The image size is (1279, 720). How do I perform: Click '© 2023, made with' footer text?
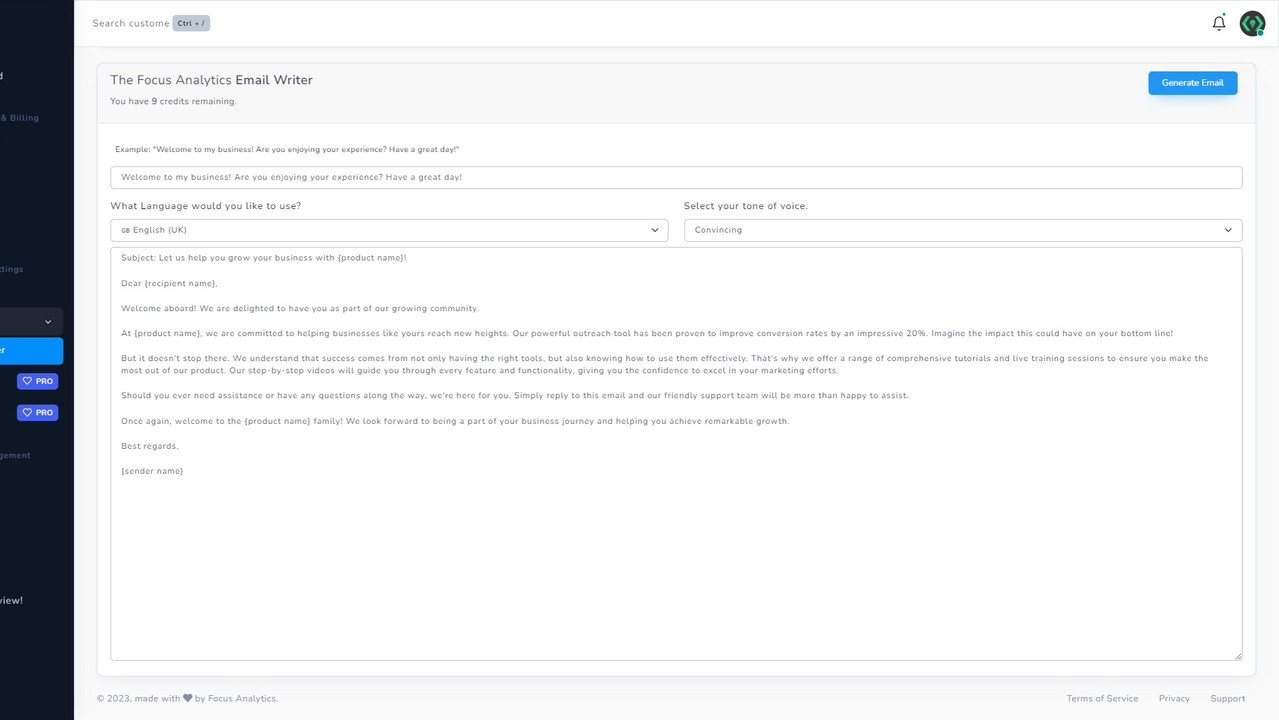[x=138, y=698]
